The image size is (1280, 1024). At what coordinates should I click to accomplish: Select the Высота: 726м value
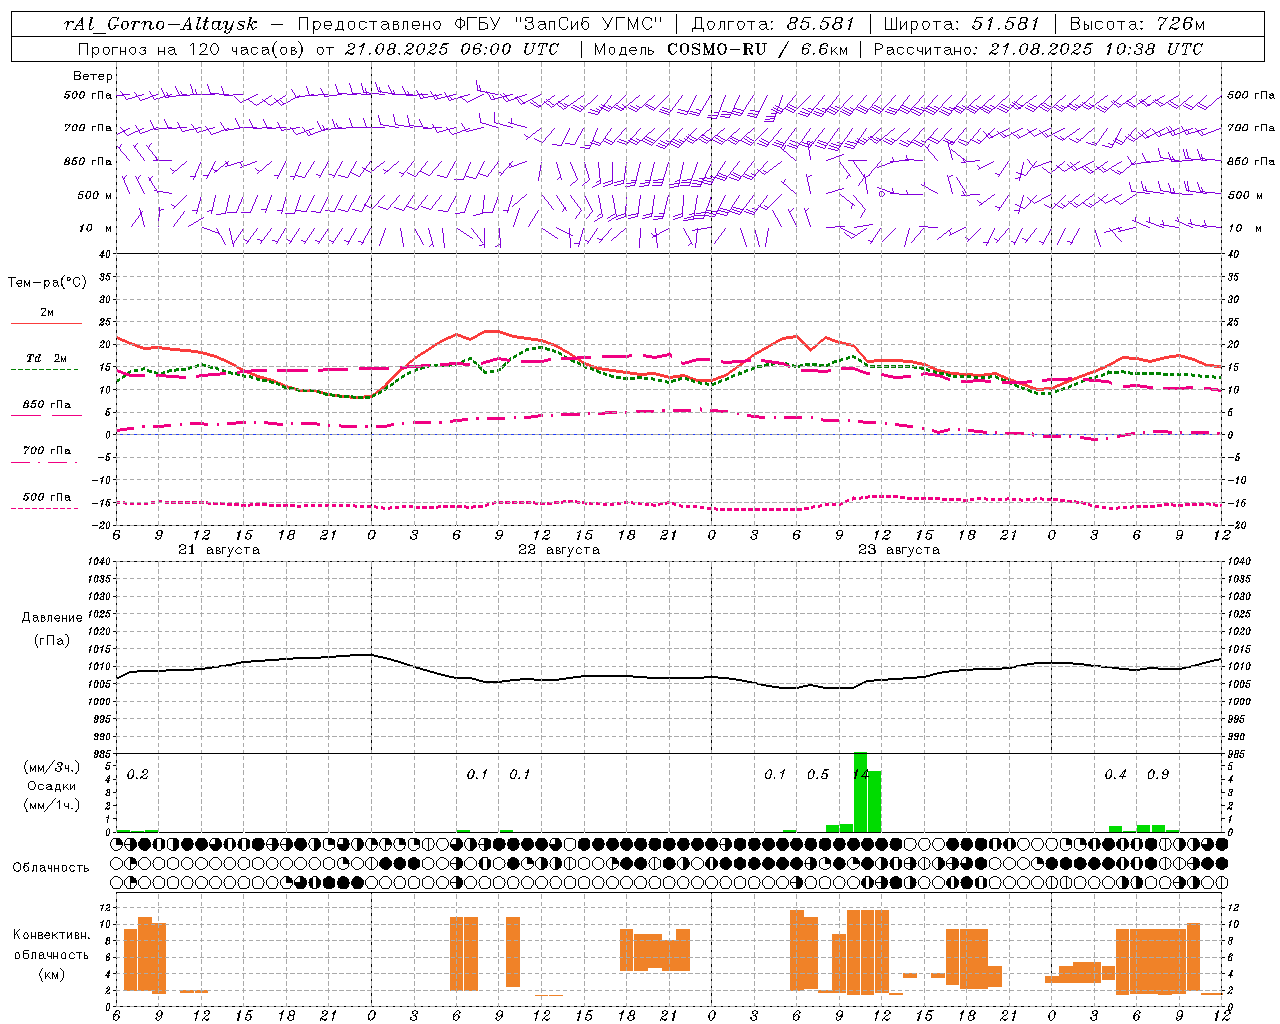(x=1137, y=24)
